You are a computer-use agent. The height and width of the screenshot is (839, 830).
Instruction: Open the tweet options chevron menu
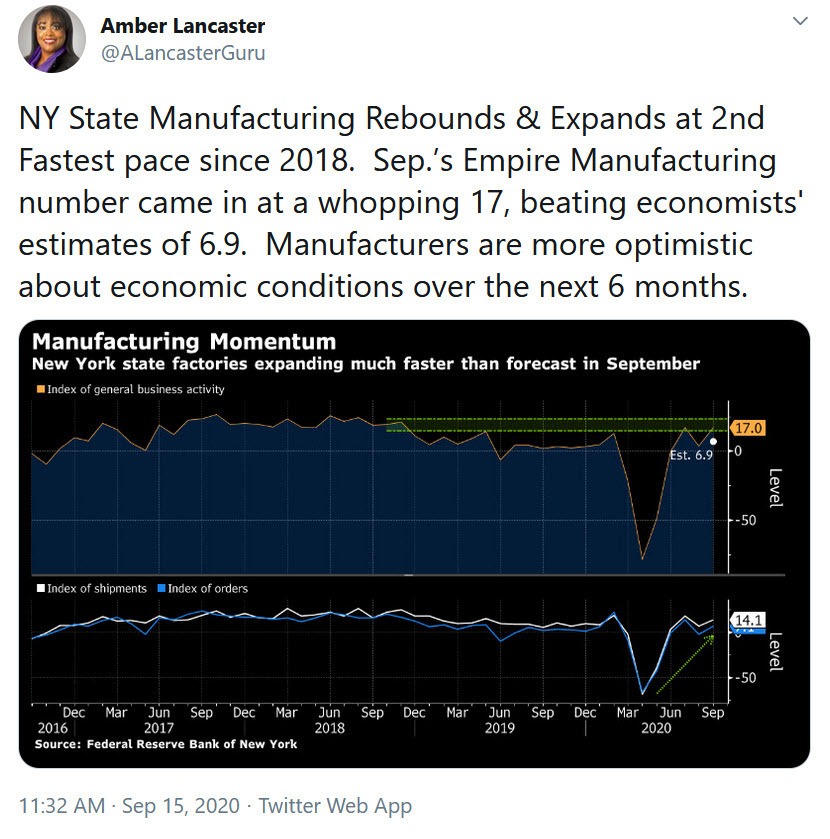click(x=799, y=21)
